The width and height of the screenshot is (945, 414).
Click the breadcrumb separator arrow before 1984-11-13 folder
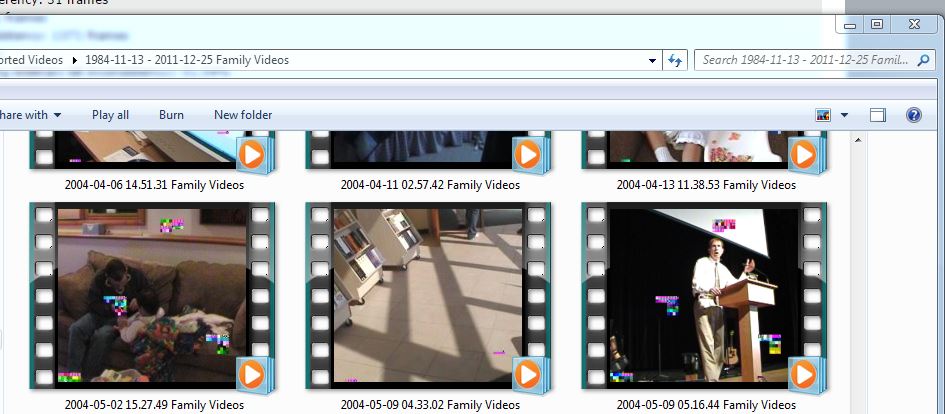pos(75,60)
